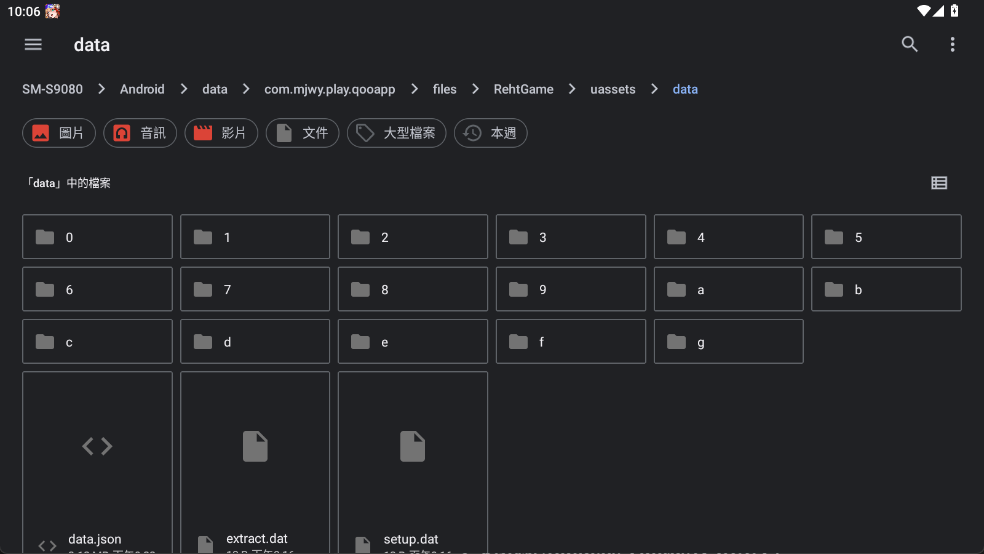
Task: Click the chevron after SM-S9080
Action: (x=102, y=89)
